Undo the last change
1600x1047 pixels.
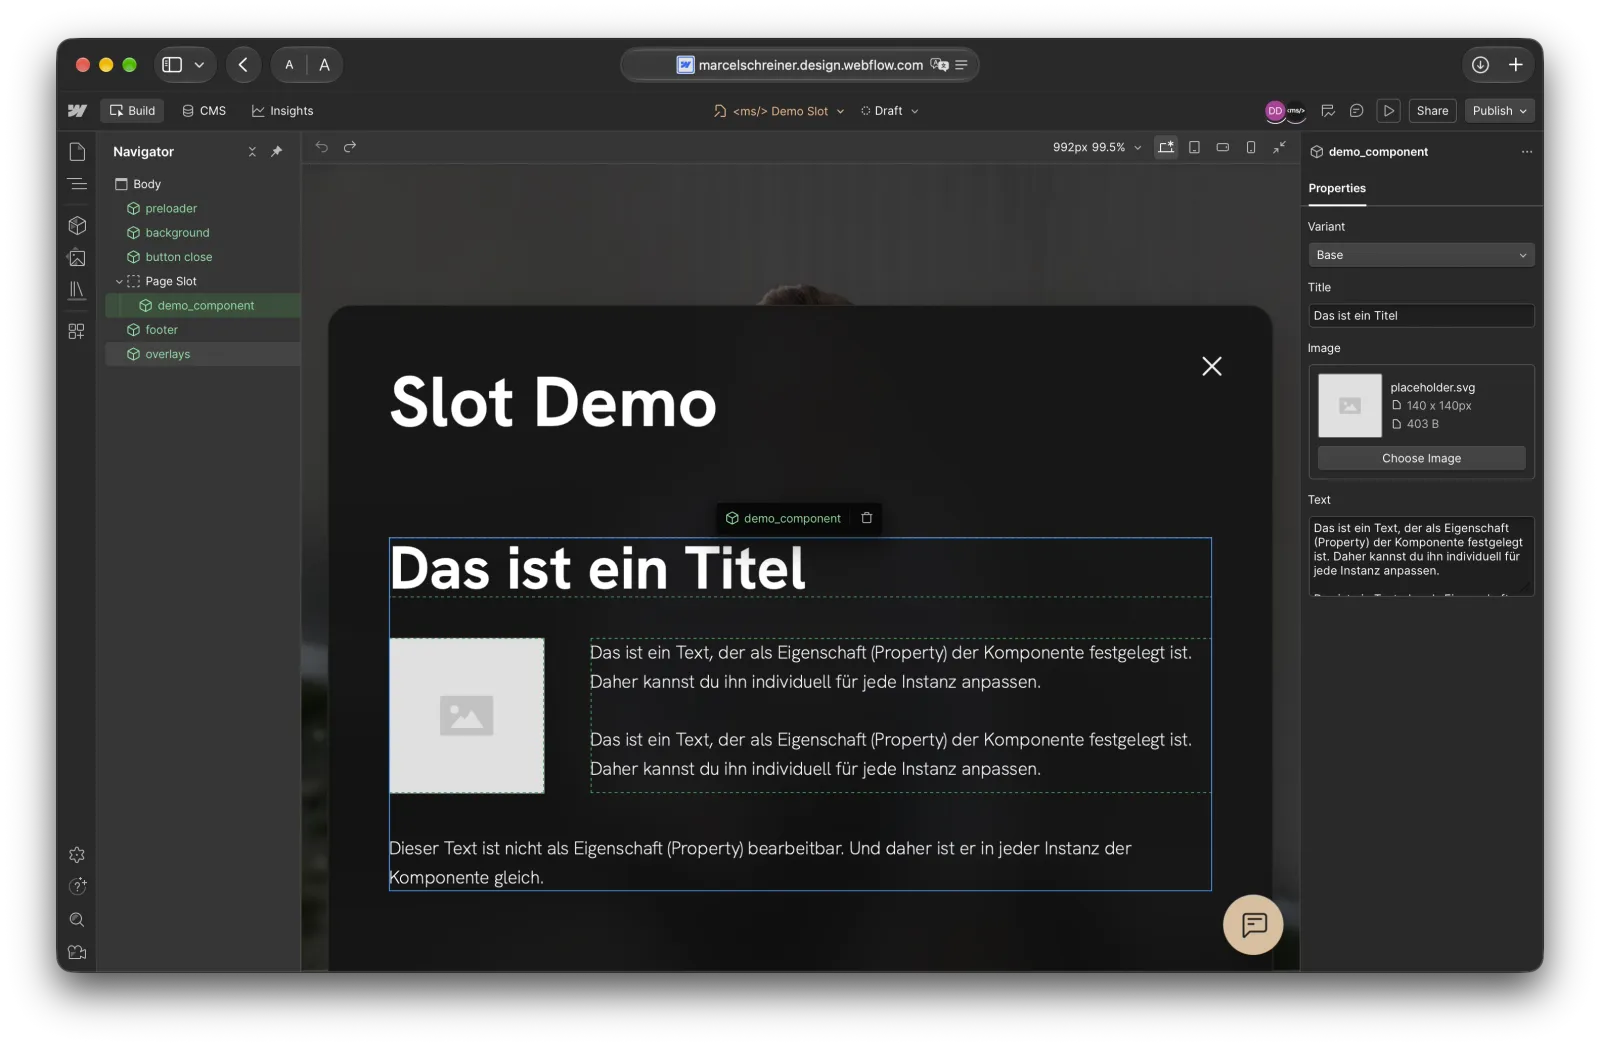[x=322, y=147]
